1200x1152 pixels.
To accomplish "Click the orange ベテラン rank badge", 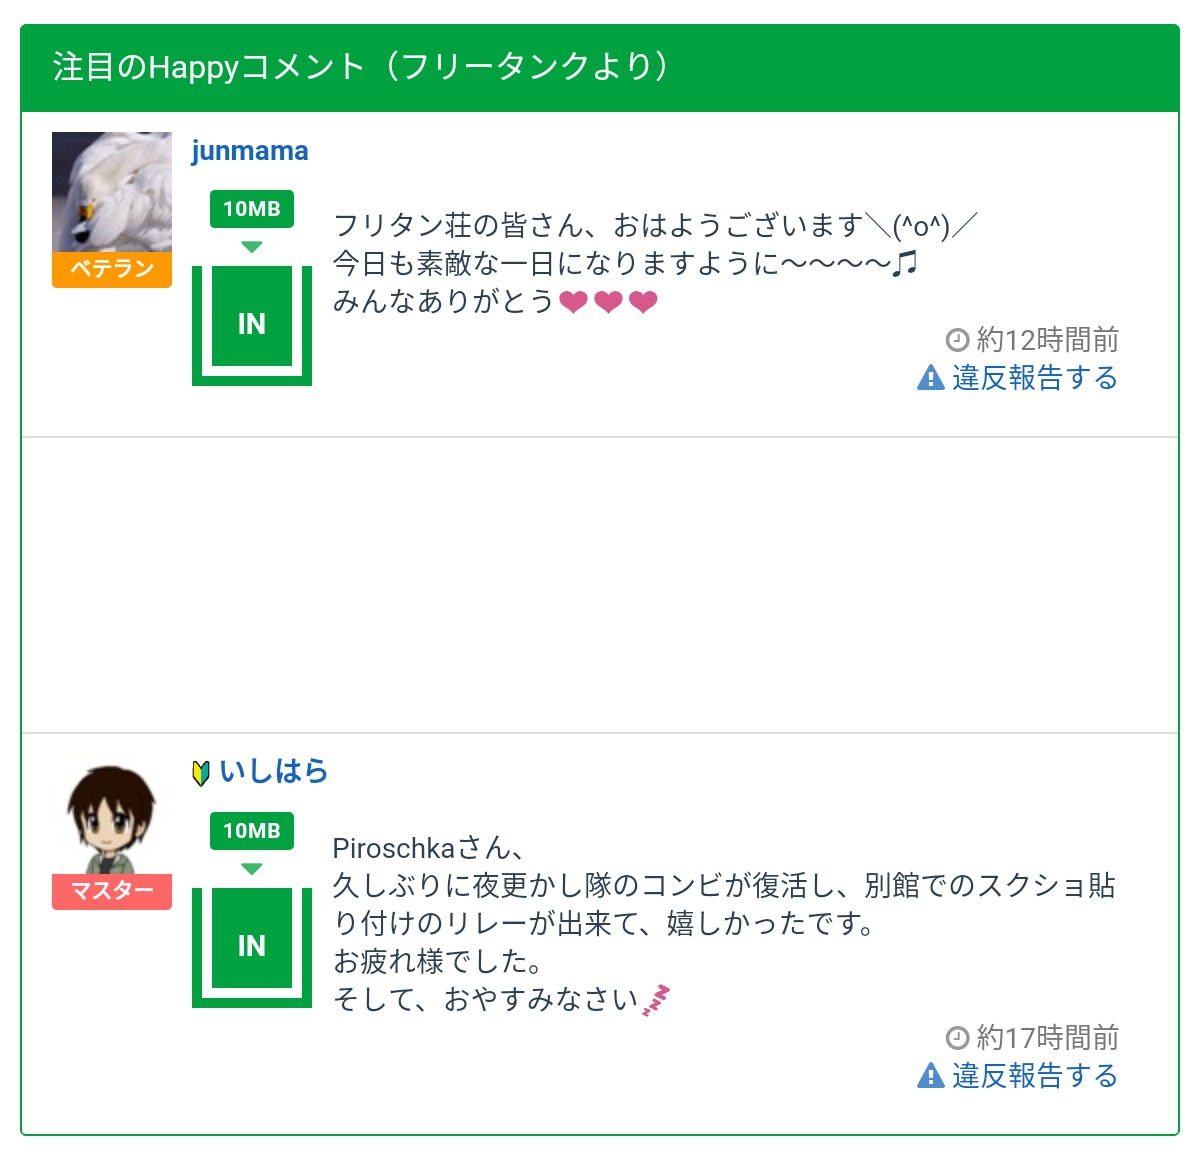I will point(111,269).
